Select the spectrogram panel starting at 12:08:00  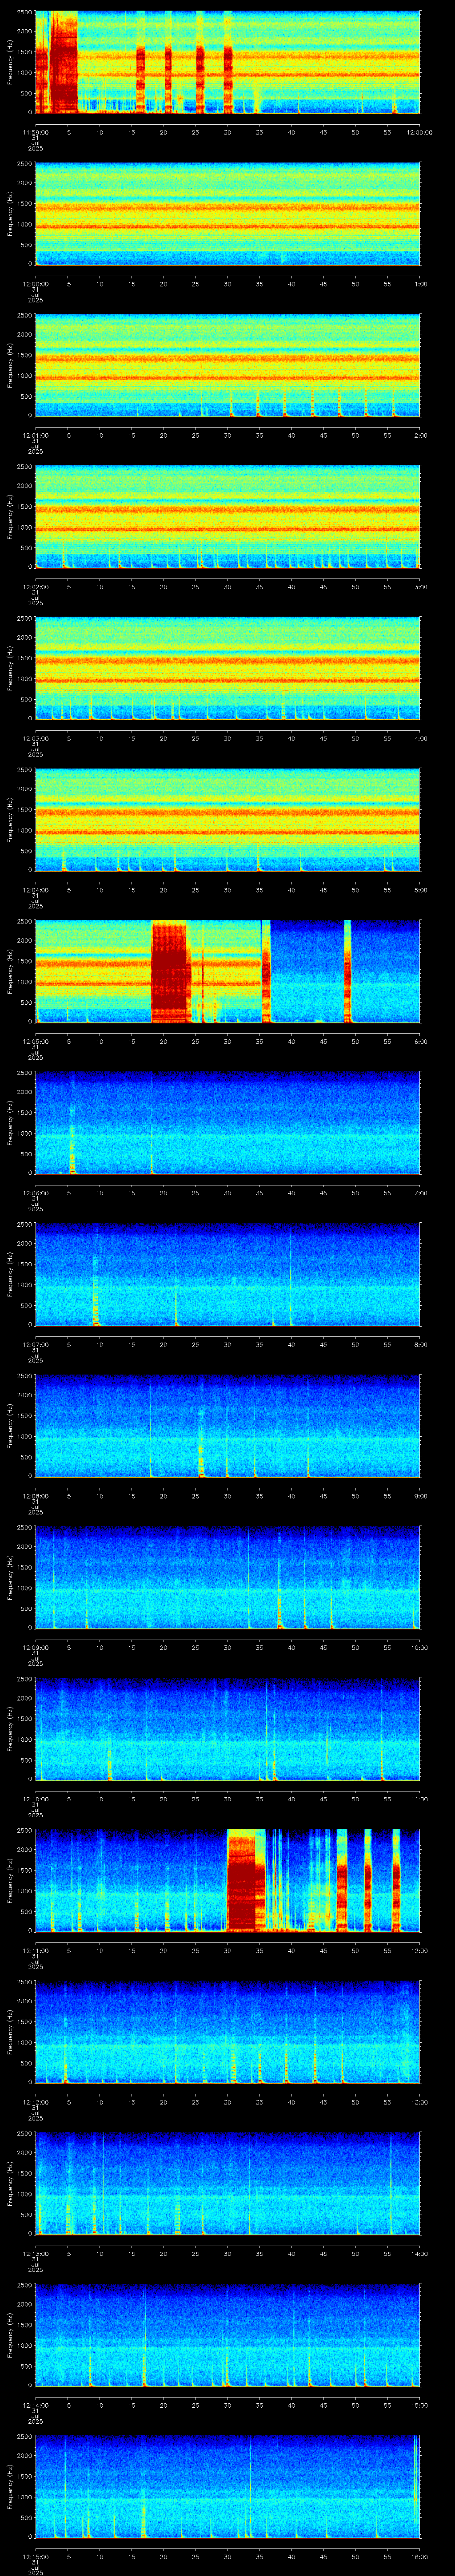pos(228,1427)
